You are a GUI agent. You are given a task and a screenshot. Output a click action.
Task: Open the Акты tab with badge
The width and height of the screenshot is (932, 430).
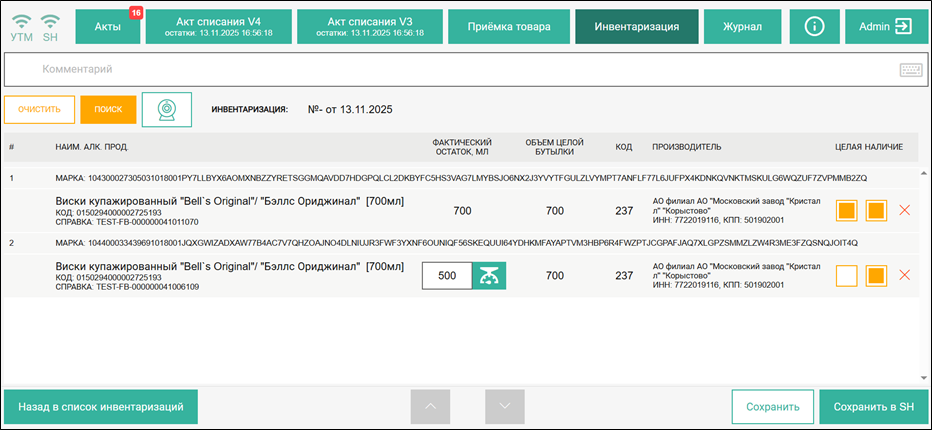click(x=109, y=27)
